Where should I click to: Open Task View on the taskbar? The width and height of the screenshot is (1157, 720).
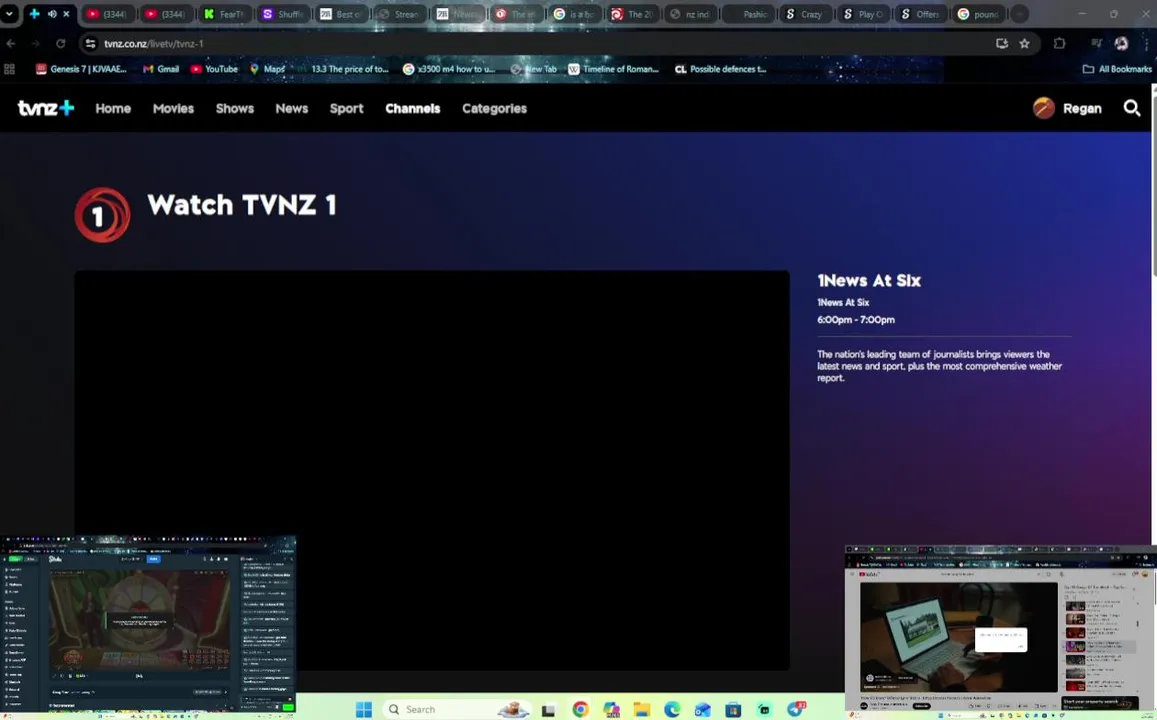pos(548,710)
